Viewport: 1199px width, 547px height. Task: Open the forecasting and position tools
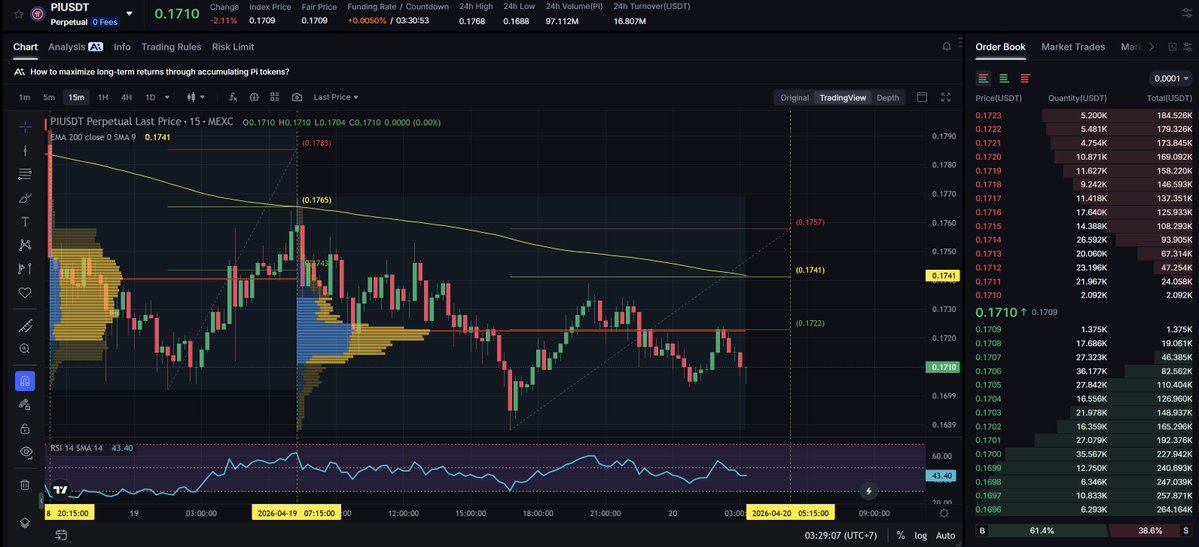[24, 269]
